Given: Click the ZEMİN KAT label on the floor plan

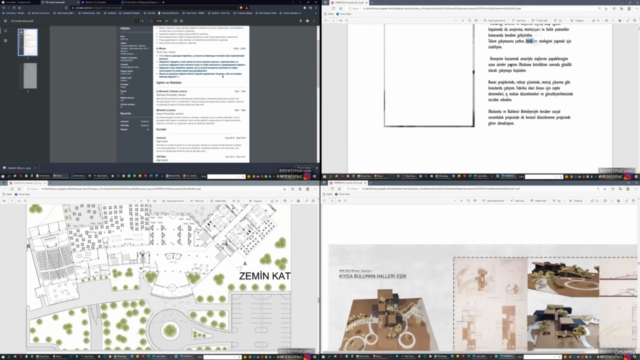Looking at the screenshot, I should (265, 276).
